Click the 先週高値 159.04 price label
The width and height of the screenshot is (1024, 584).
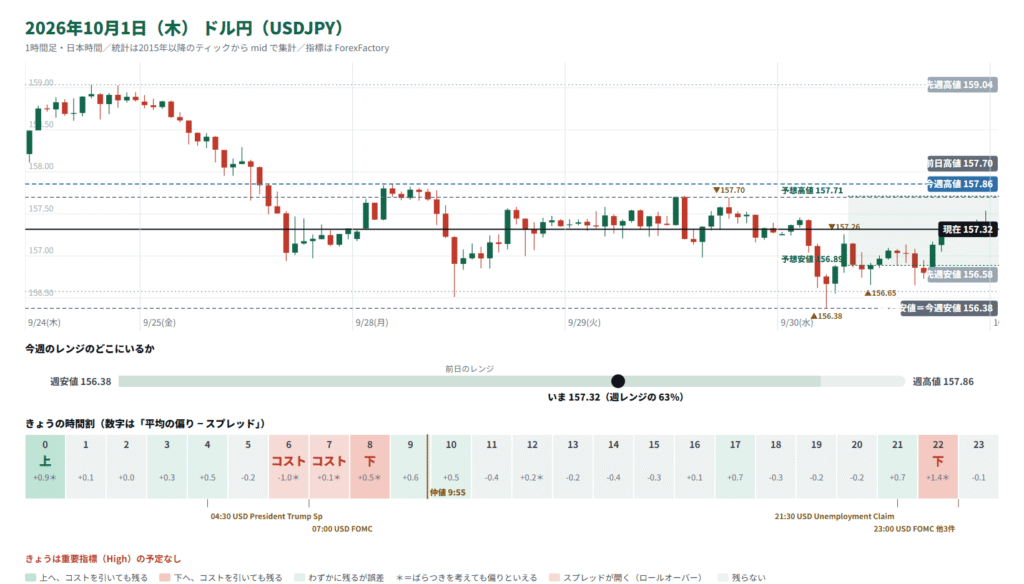pyautogui.click(x=962, y=84)
